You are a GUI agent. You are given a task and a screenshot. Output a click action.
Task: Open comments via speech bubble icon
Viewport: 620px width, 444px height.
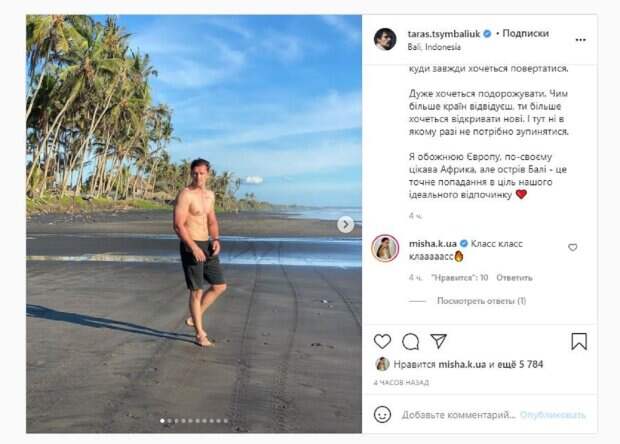click(410, 341)
